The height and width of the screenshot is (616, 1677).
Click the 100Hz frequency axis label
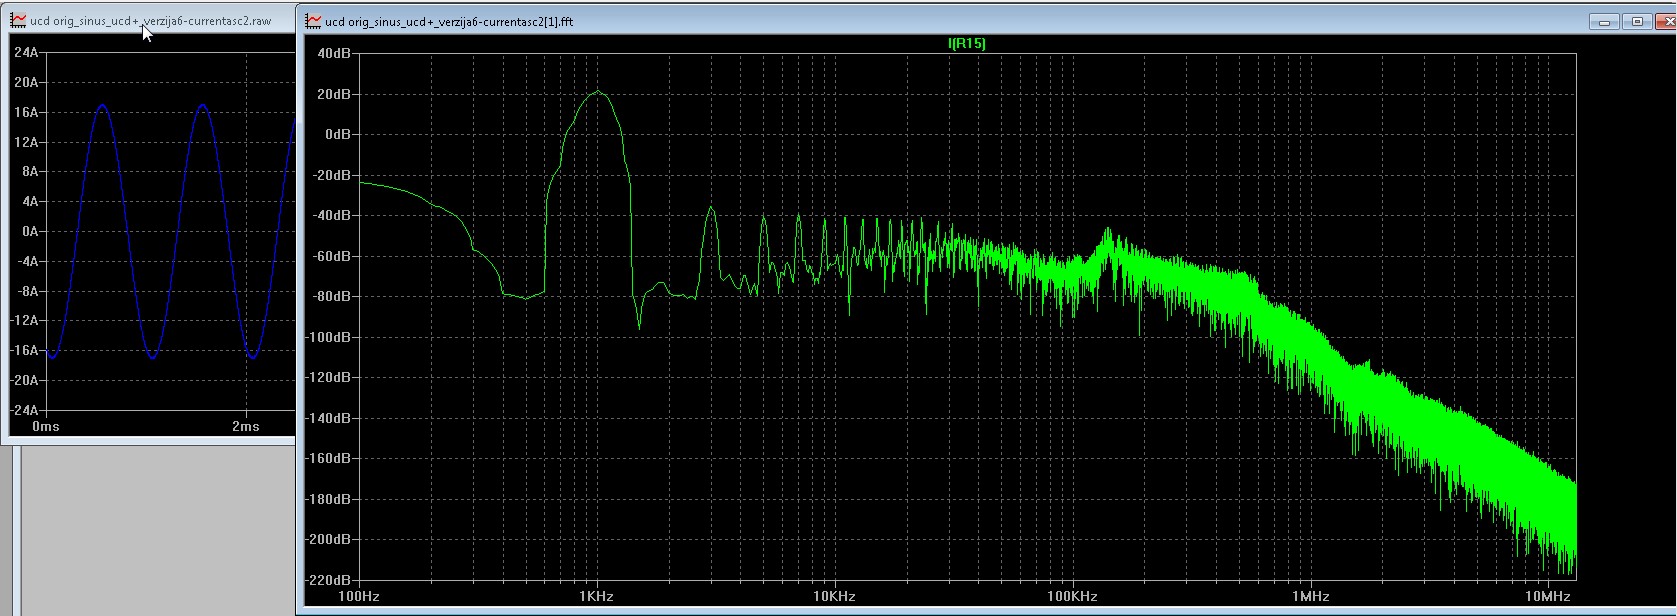coord(359,596)
